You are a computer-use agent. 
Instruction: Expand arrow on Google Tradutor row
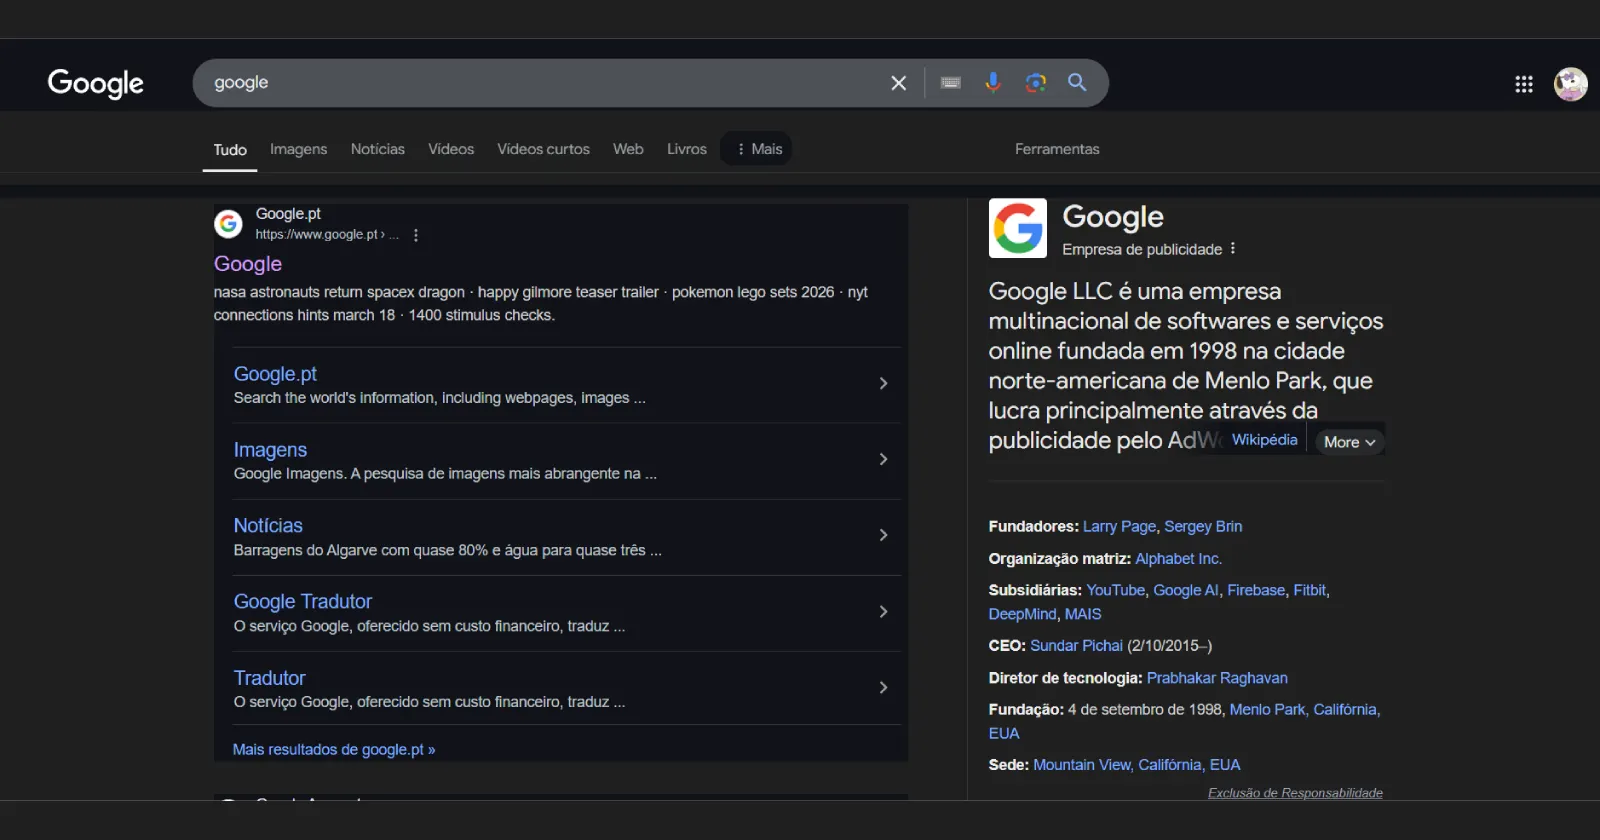[x=883, y=611]
